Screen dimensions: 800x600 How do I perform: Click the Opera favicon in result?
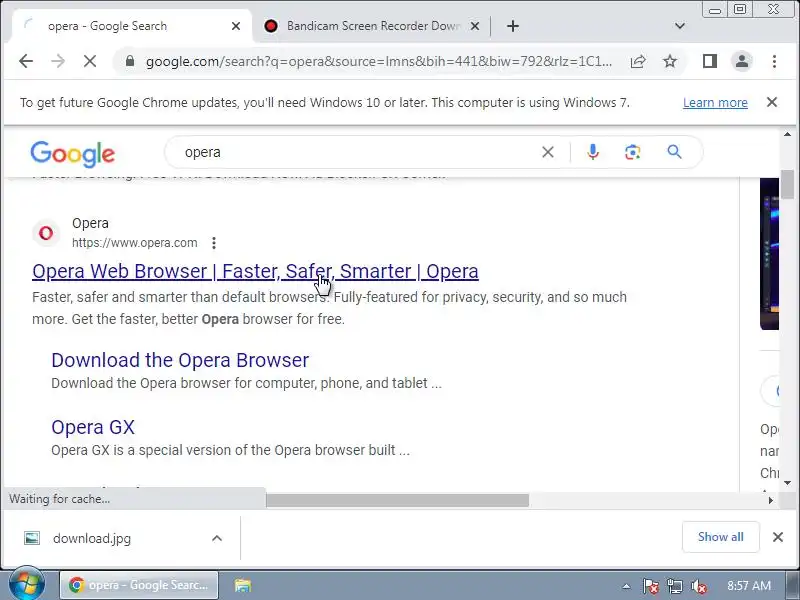(46, 233)
